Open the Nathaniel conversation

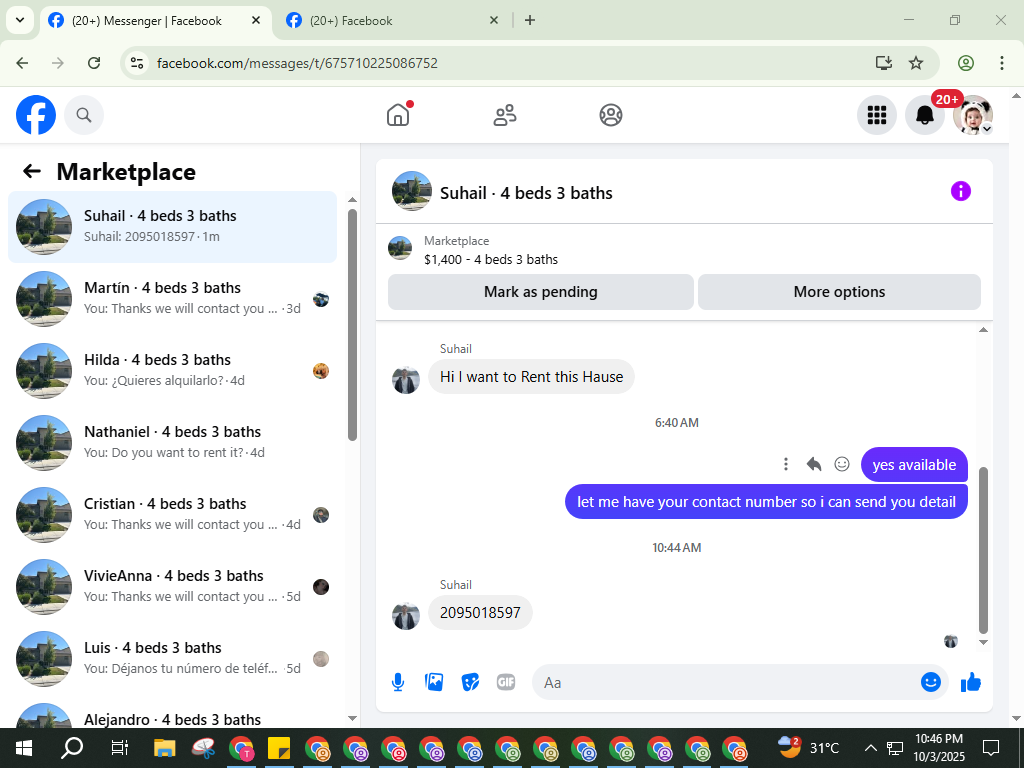(172, 442)
